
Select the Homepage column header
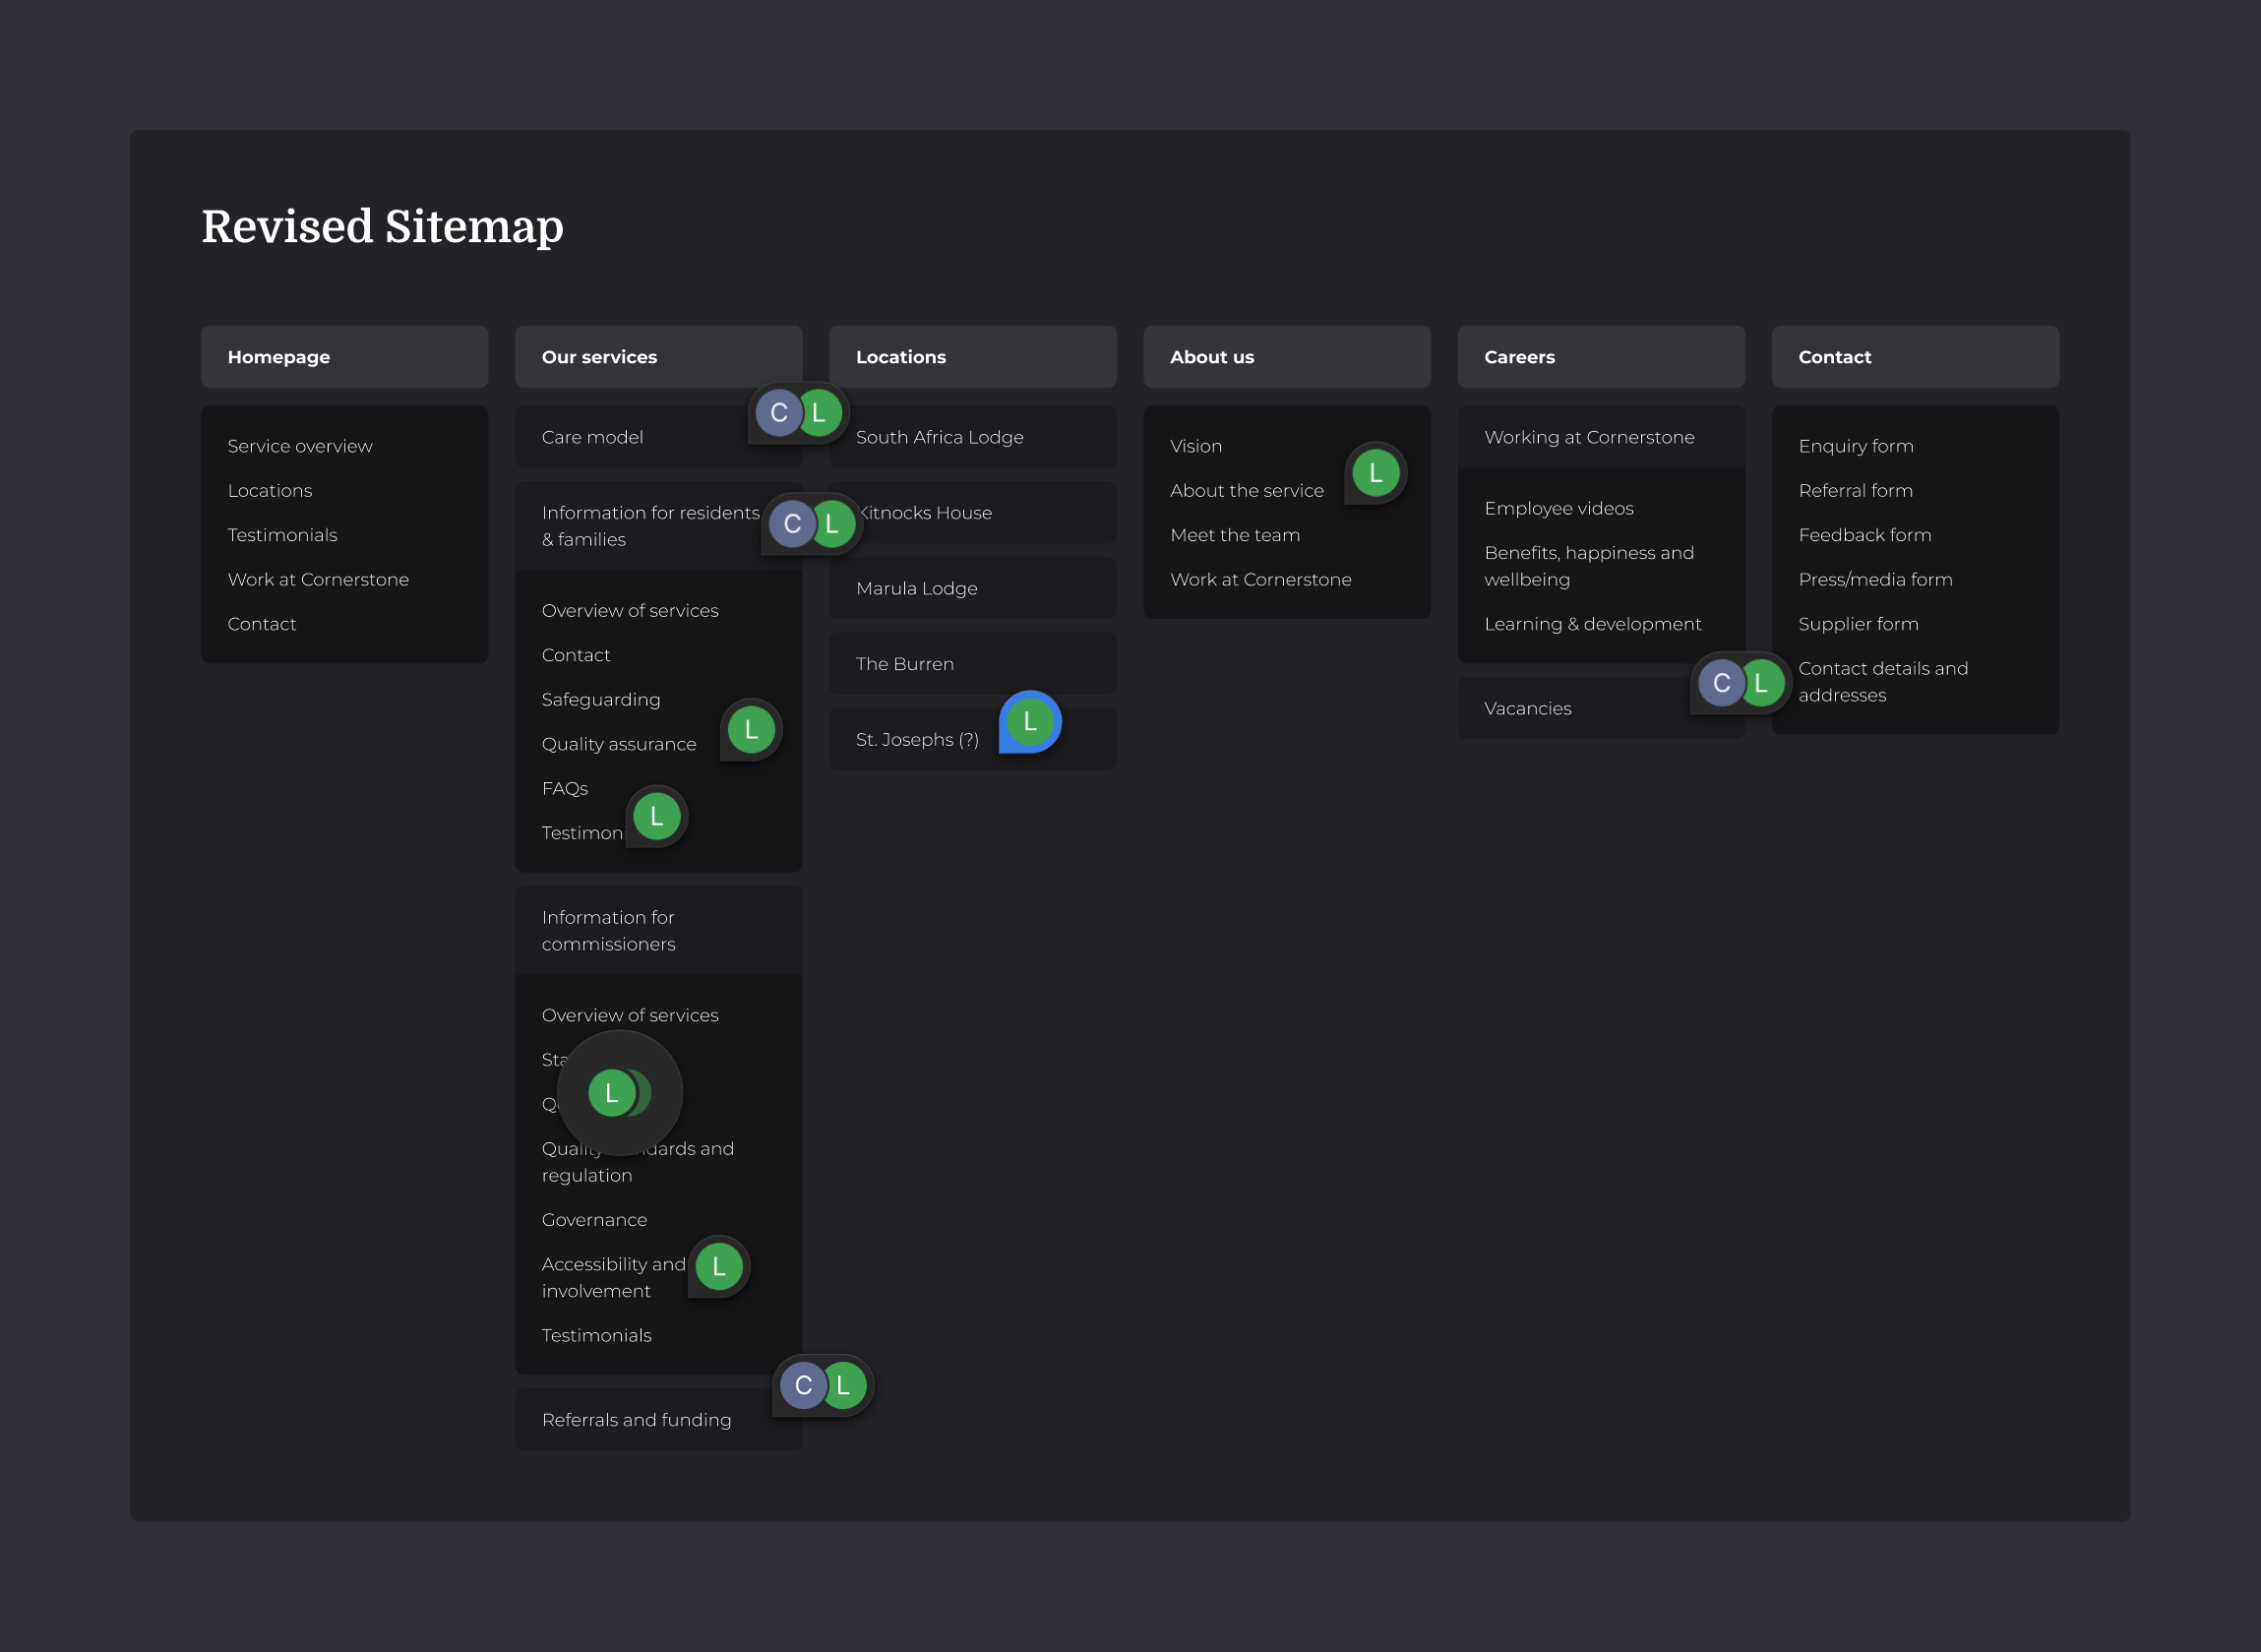344,357
